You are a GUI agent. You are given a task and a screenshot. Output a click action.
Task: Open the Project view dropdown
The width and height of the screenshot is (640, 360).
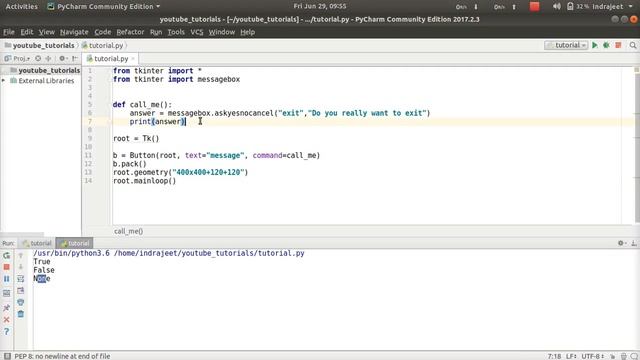coord(17,59)
